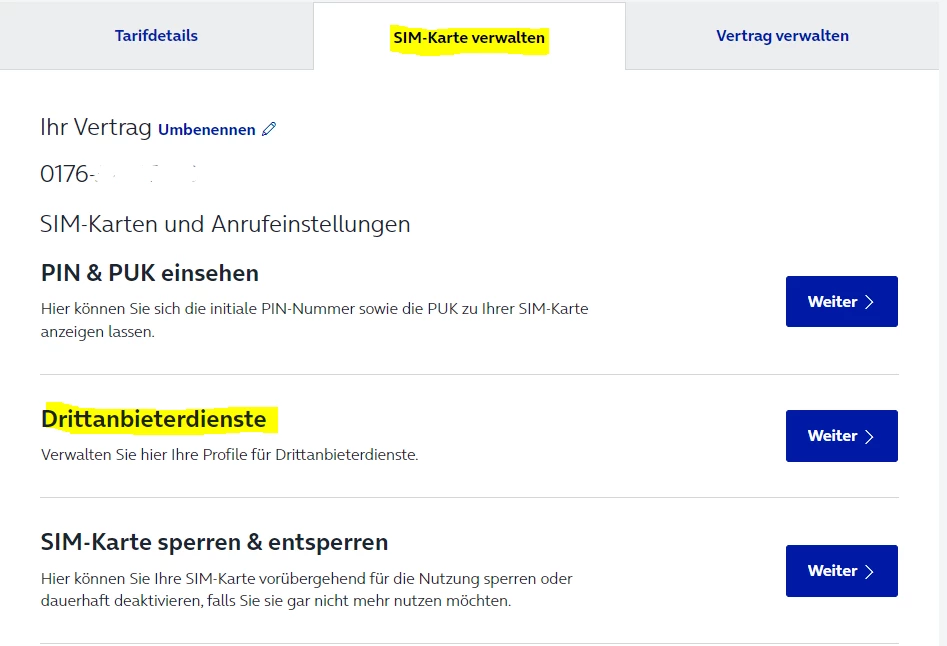Click the PIN & PUK einsehen heading
This screenshot has height=646, width=947.
coord(150,273)
